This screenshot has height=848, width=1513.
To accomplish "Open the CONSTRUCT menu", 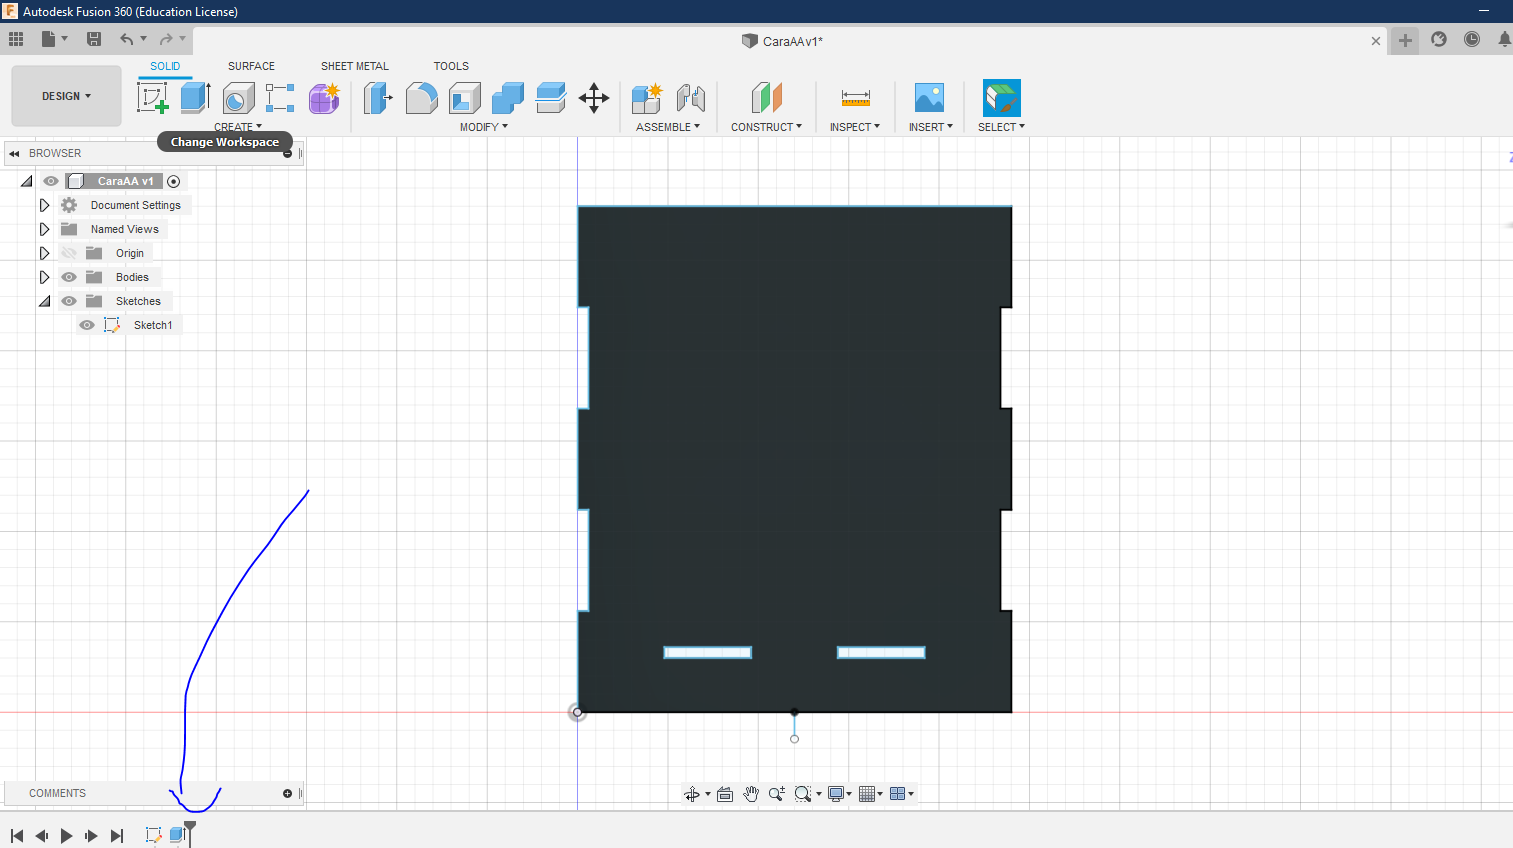I will 766,127.
